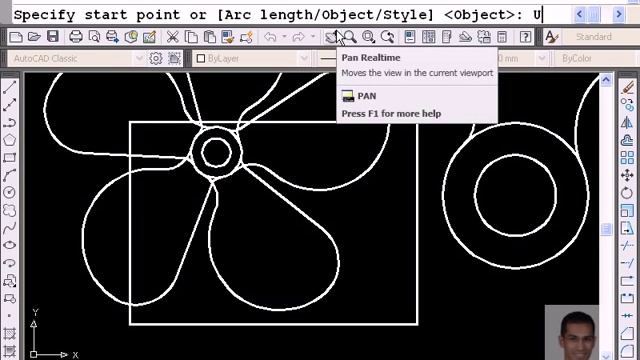
Task: Click the Copy to clipboard toolbar icon
Action: click(x=191, y=37)
